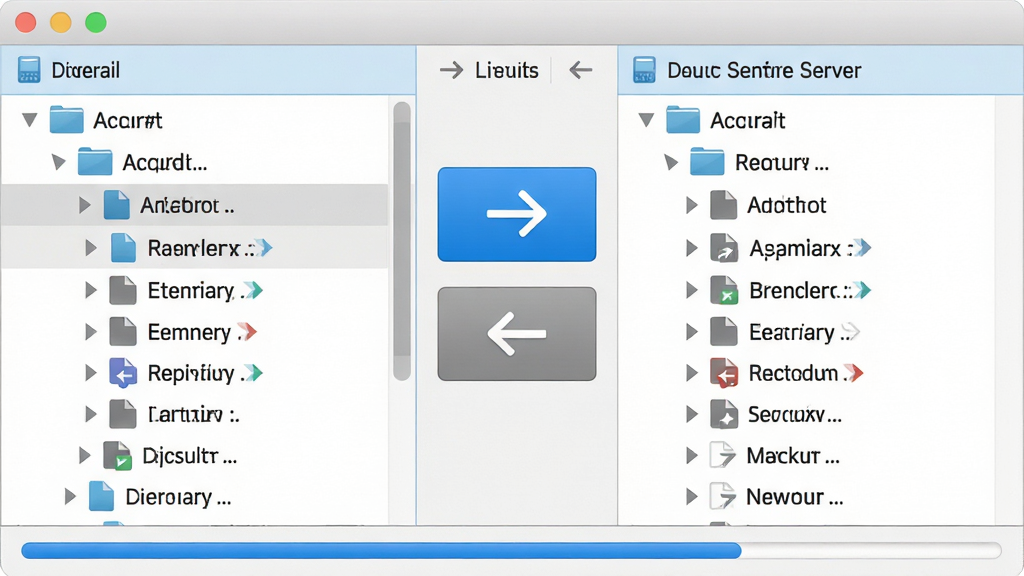Expand the Eeatriary item
This screenshot has width=1024, height=576.
[x=692, y=332]
